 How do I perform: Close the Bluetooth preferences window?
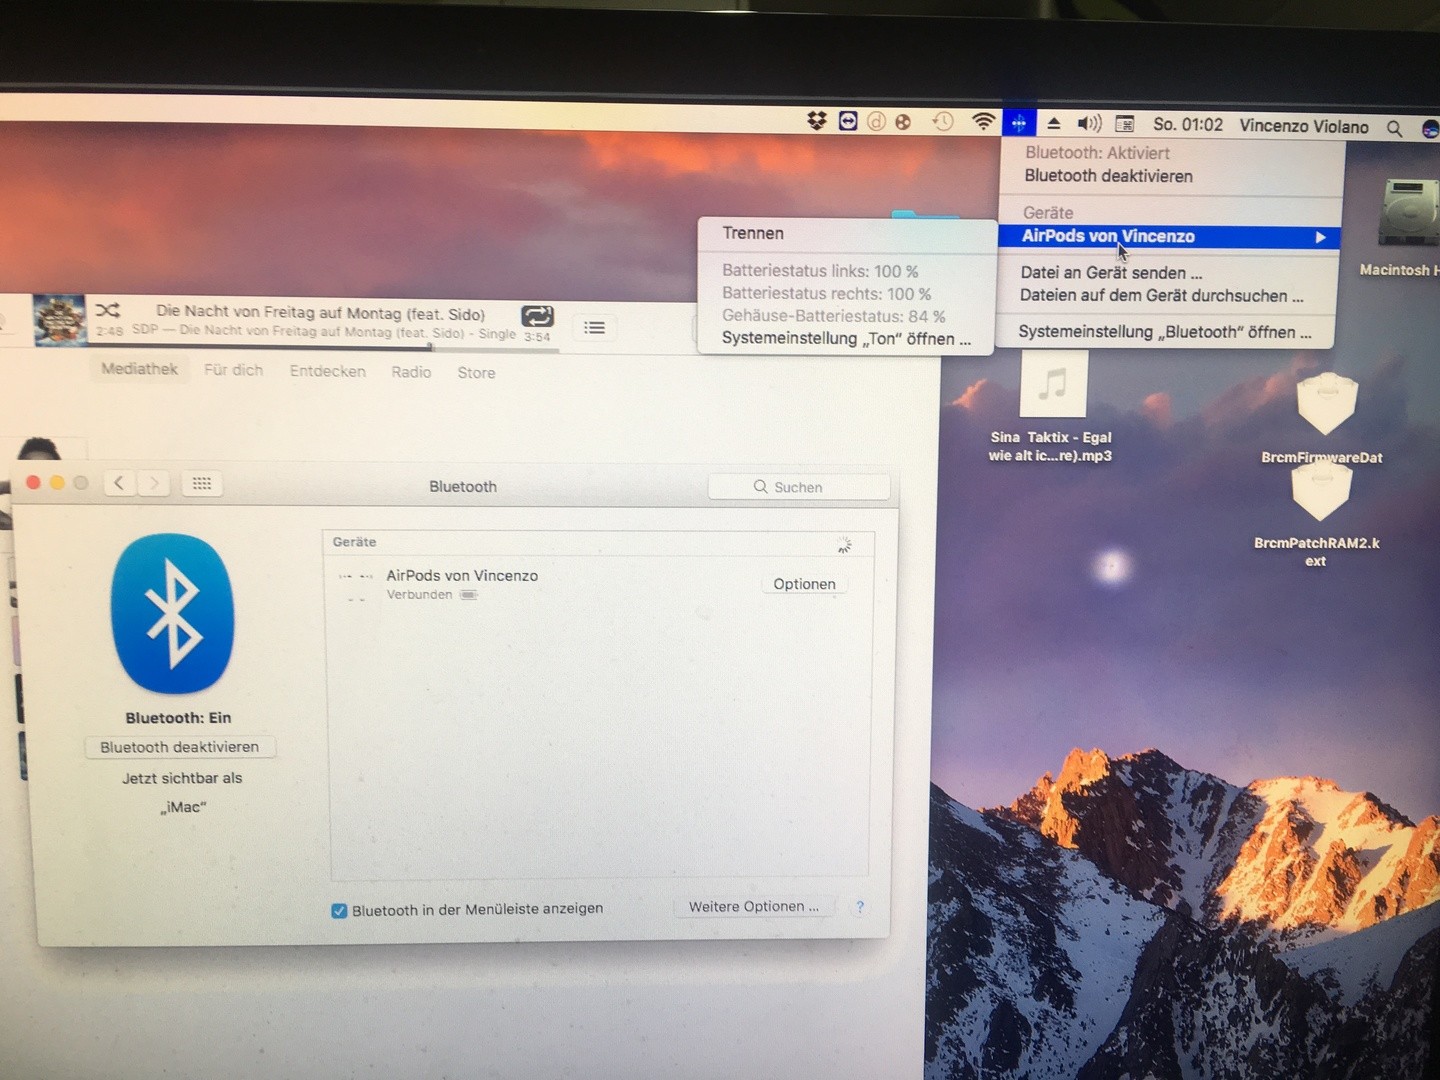pos(33,482)
